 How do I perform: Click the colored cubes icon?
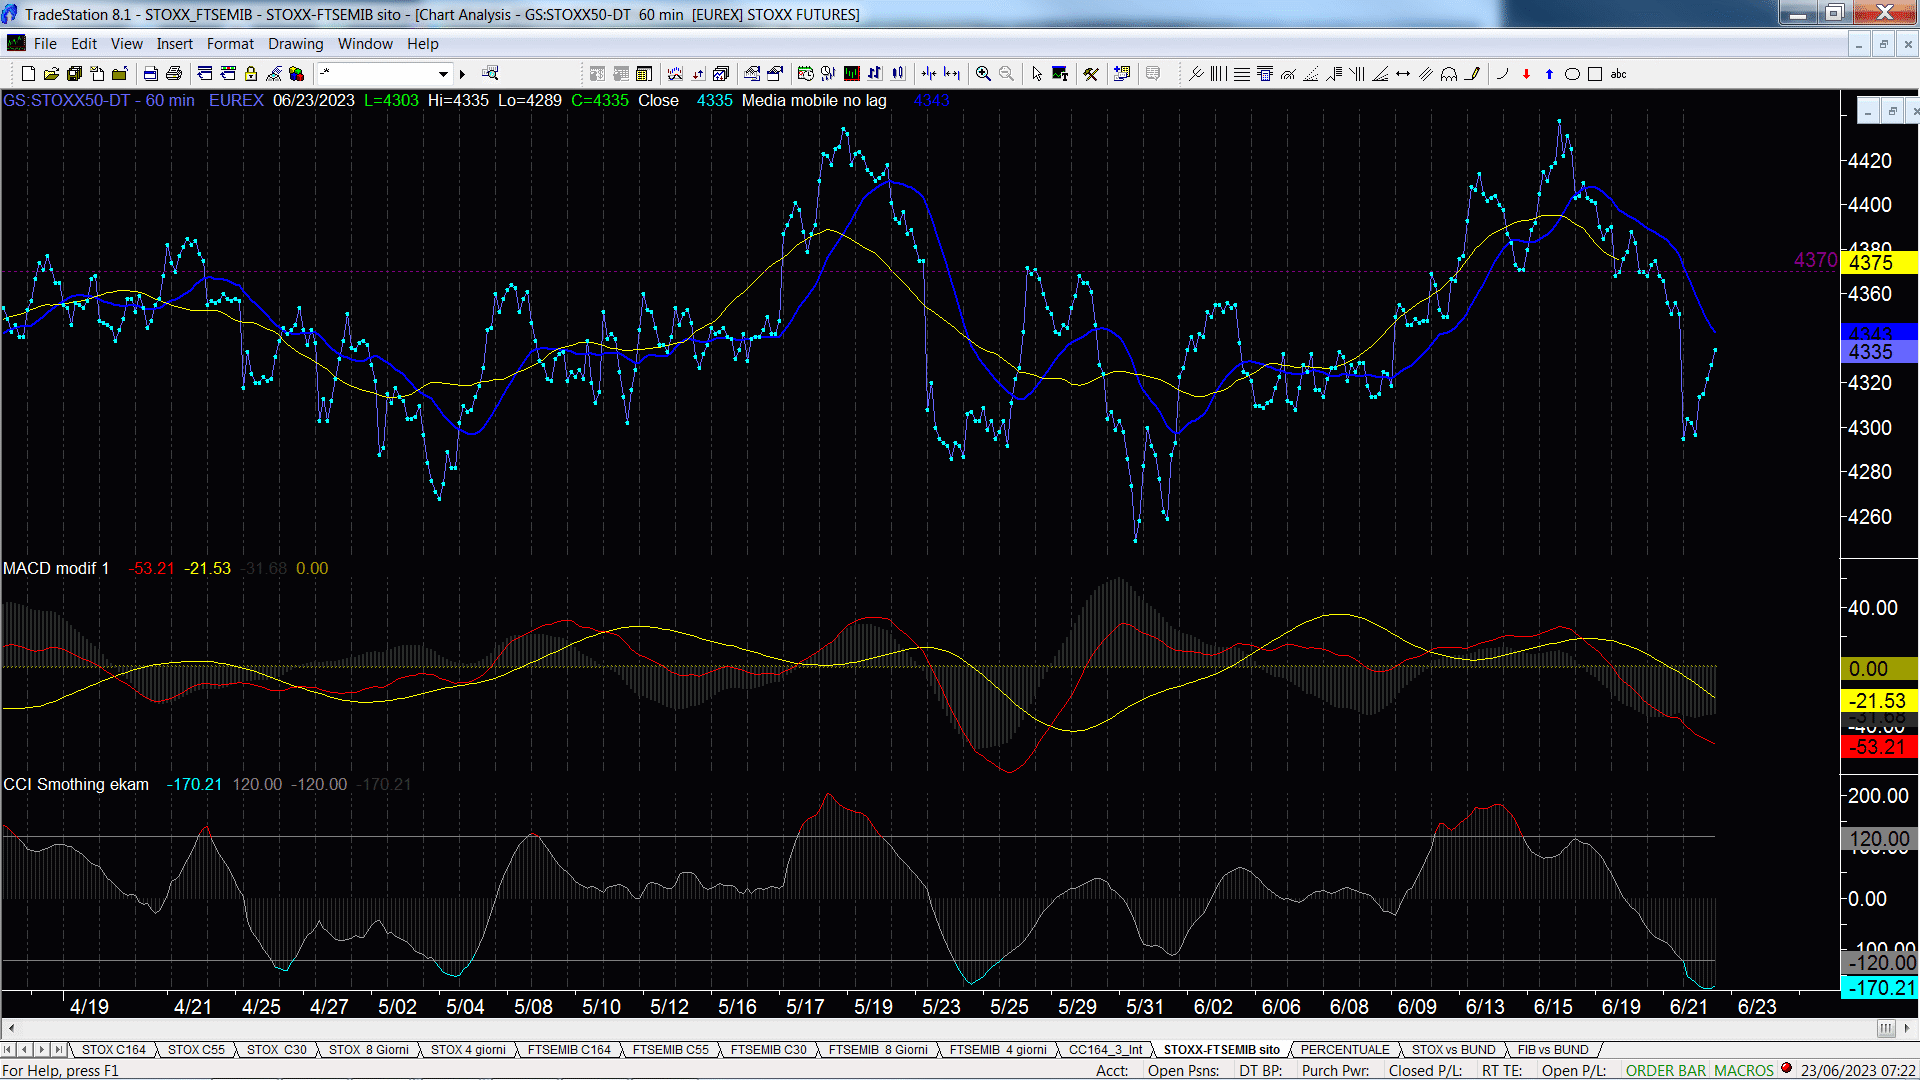[297, 74]
